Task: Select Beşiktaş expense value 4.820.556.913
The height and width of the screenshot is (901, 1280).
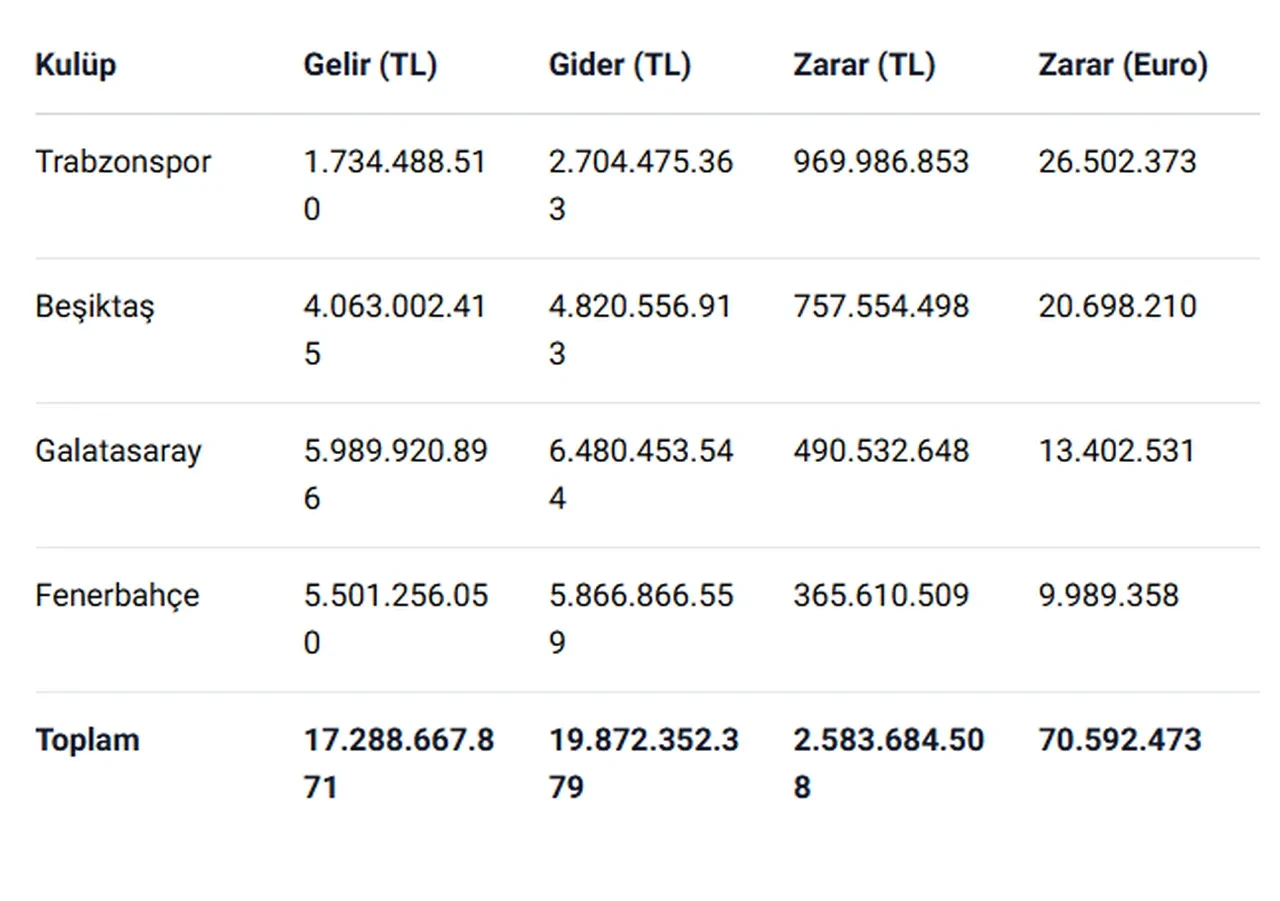Action: [x=640, y=329]
